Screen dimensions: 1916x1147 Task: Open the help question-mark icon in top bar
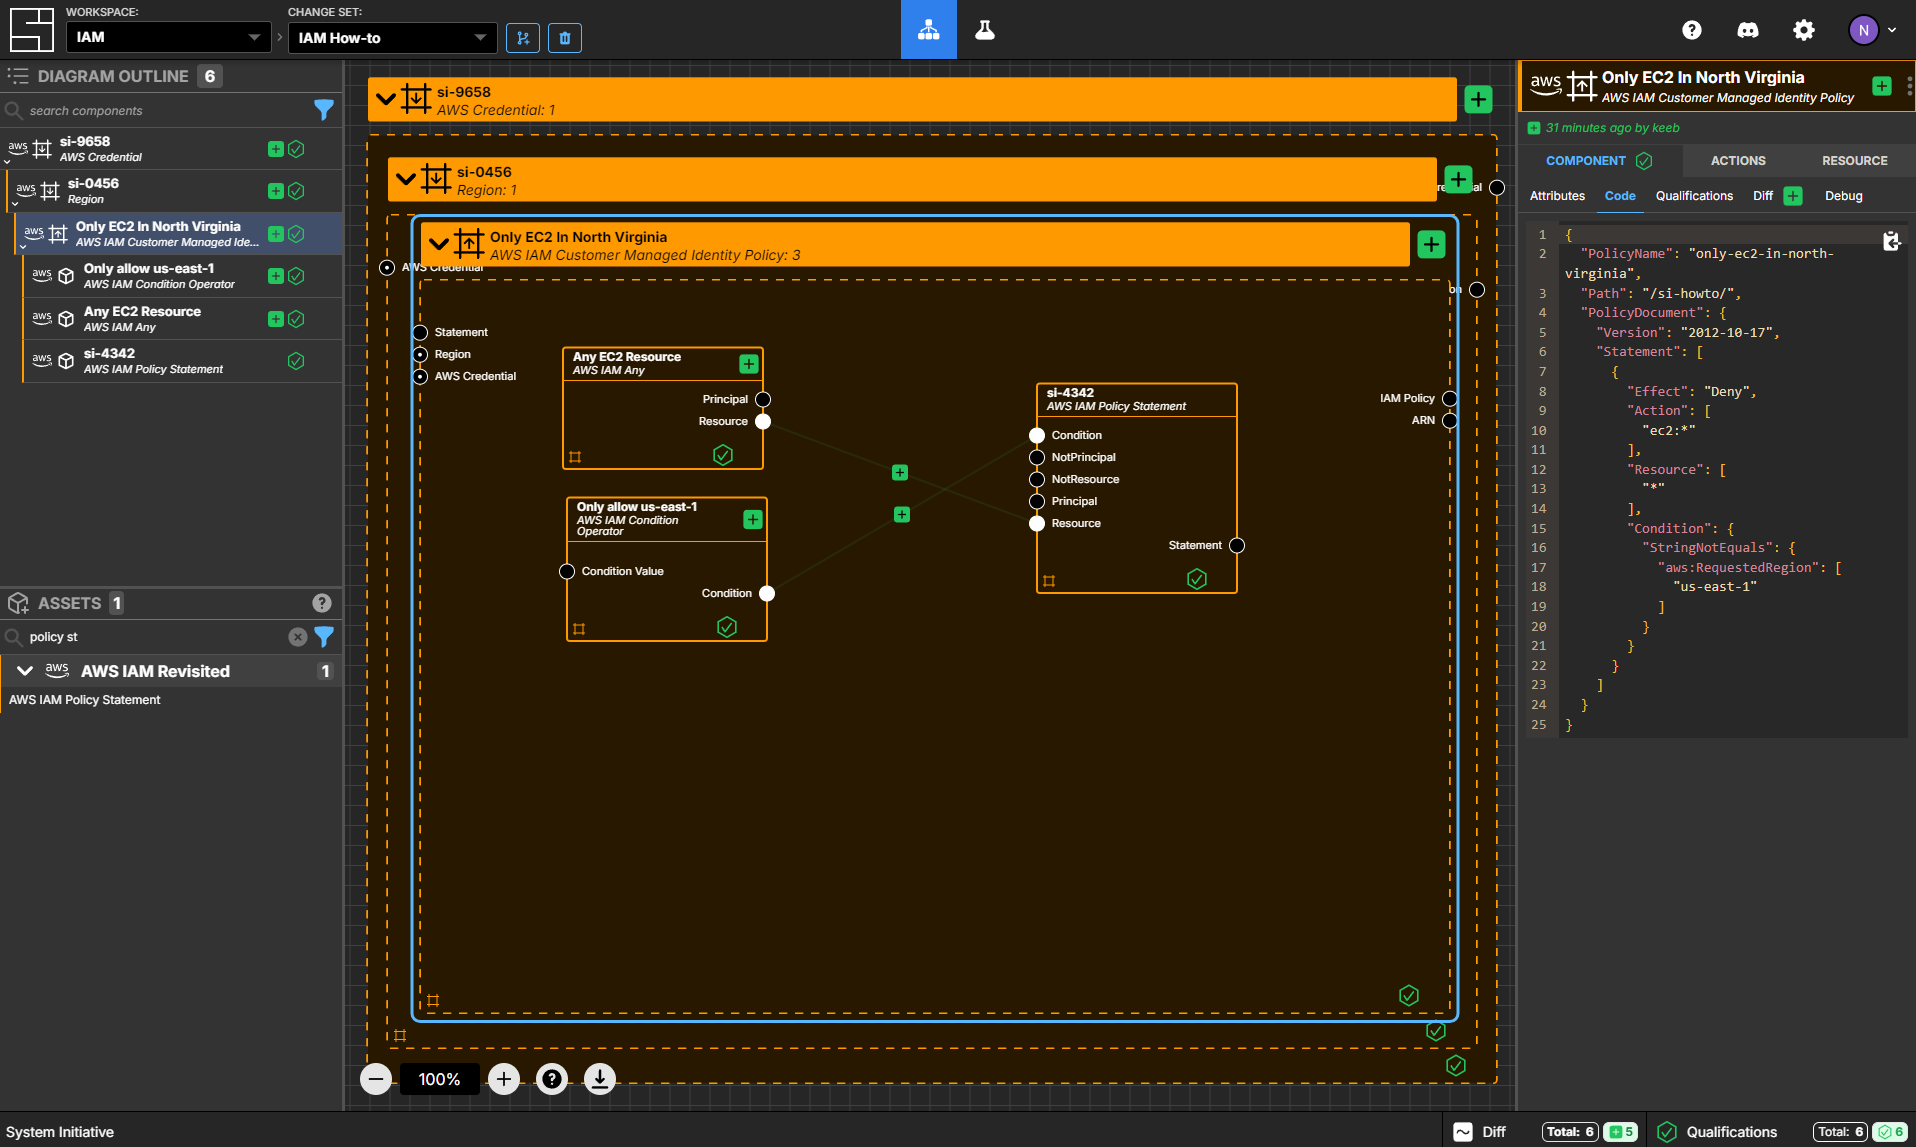point(1692,30)
